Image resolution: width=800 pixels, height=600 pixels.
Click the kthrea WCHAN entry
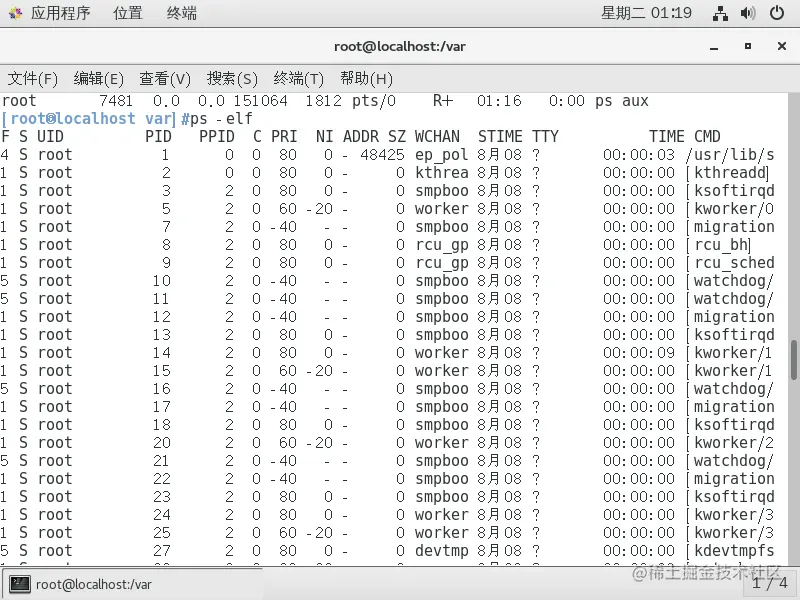tap(441, 172)
